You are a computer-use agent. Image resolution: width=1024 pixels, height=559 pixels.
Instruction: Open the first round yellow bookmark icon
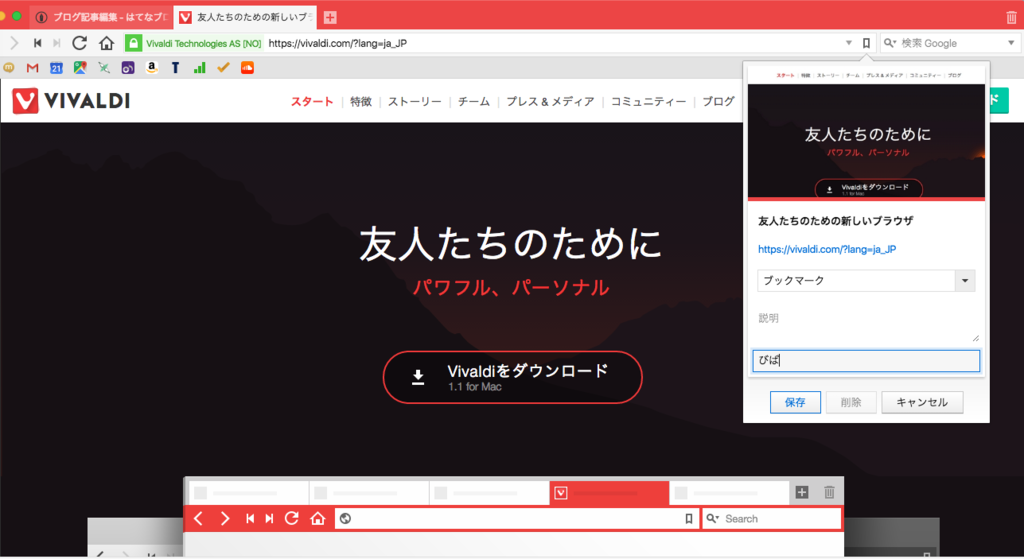pos(8,67)
